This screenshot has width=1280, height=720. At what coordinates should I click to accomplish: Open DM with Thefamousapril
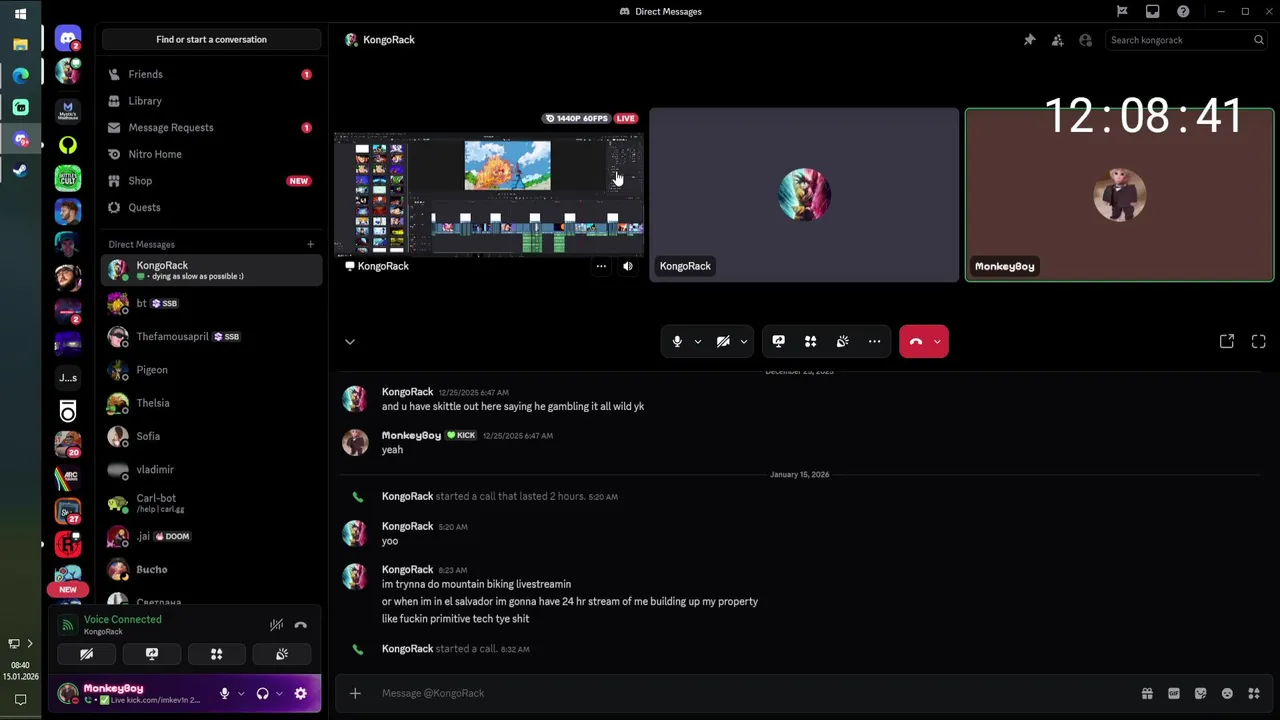point(211,336)
